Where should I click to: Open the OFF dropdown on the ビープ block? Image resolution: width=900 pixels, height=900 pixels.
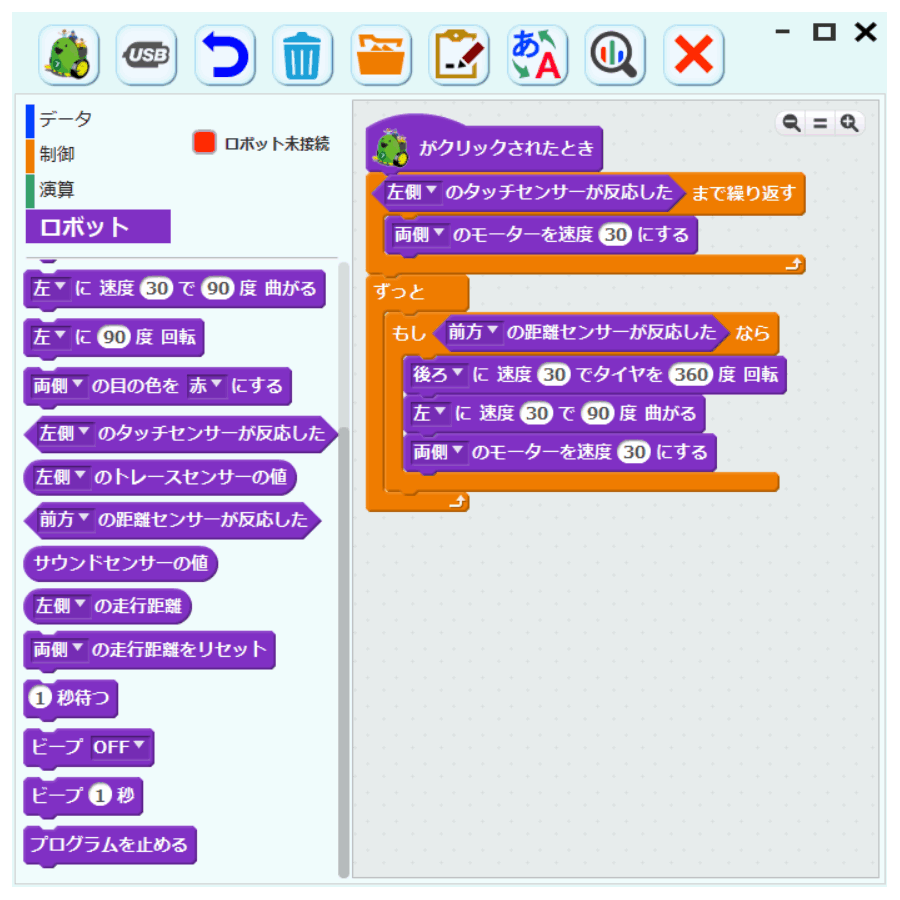click(119, 747)
